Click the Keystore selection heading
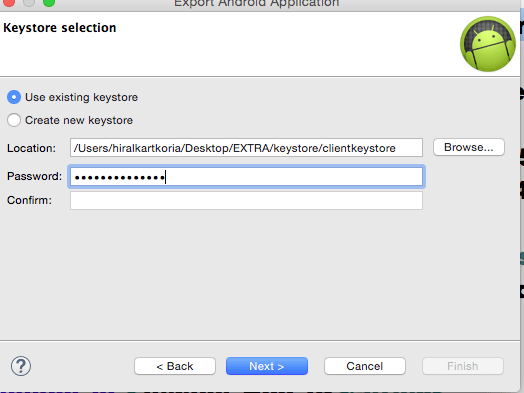Viewport: 524px width, 393px height. (x=60, y=28)
